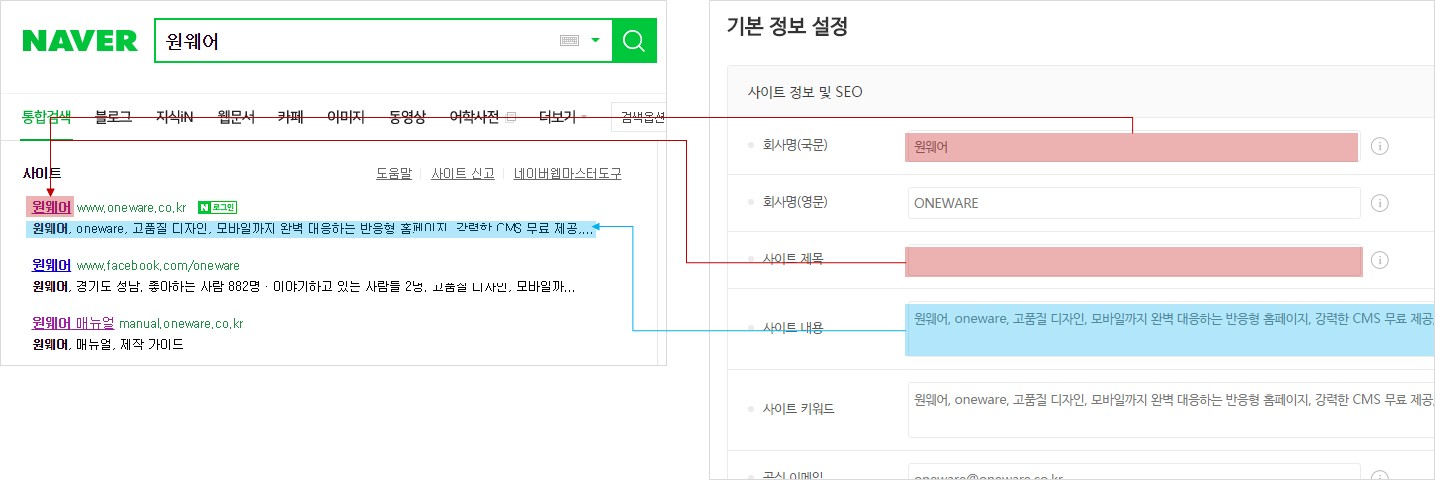Click the NAVER logo
The width and height of the screenshot is (1435, 480).
click(x=80, y=40)
